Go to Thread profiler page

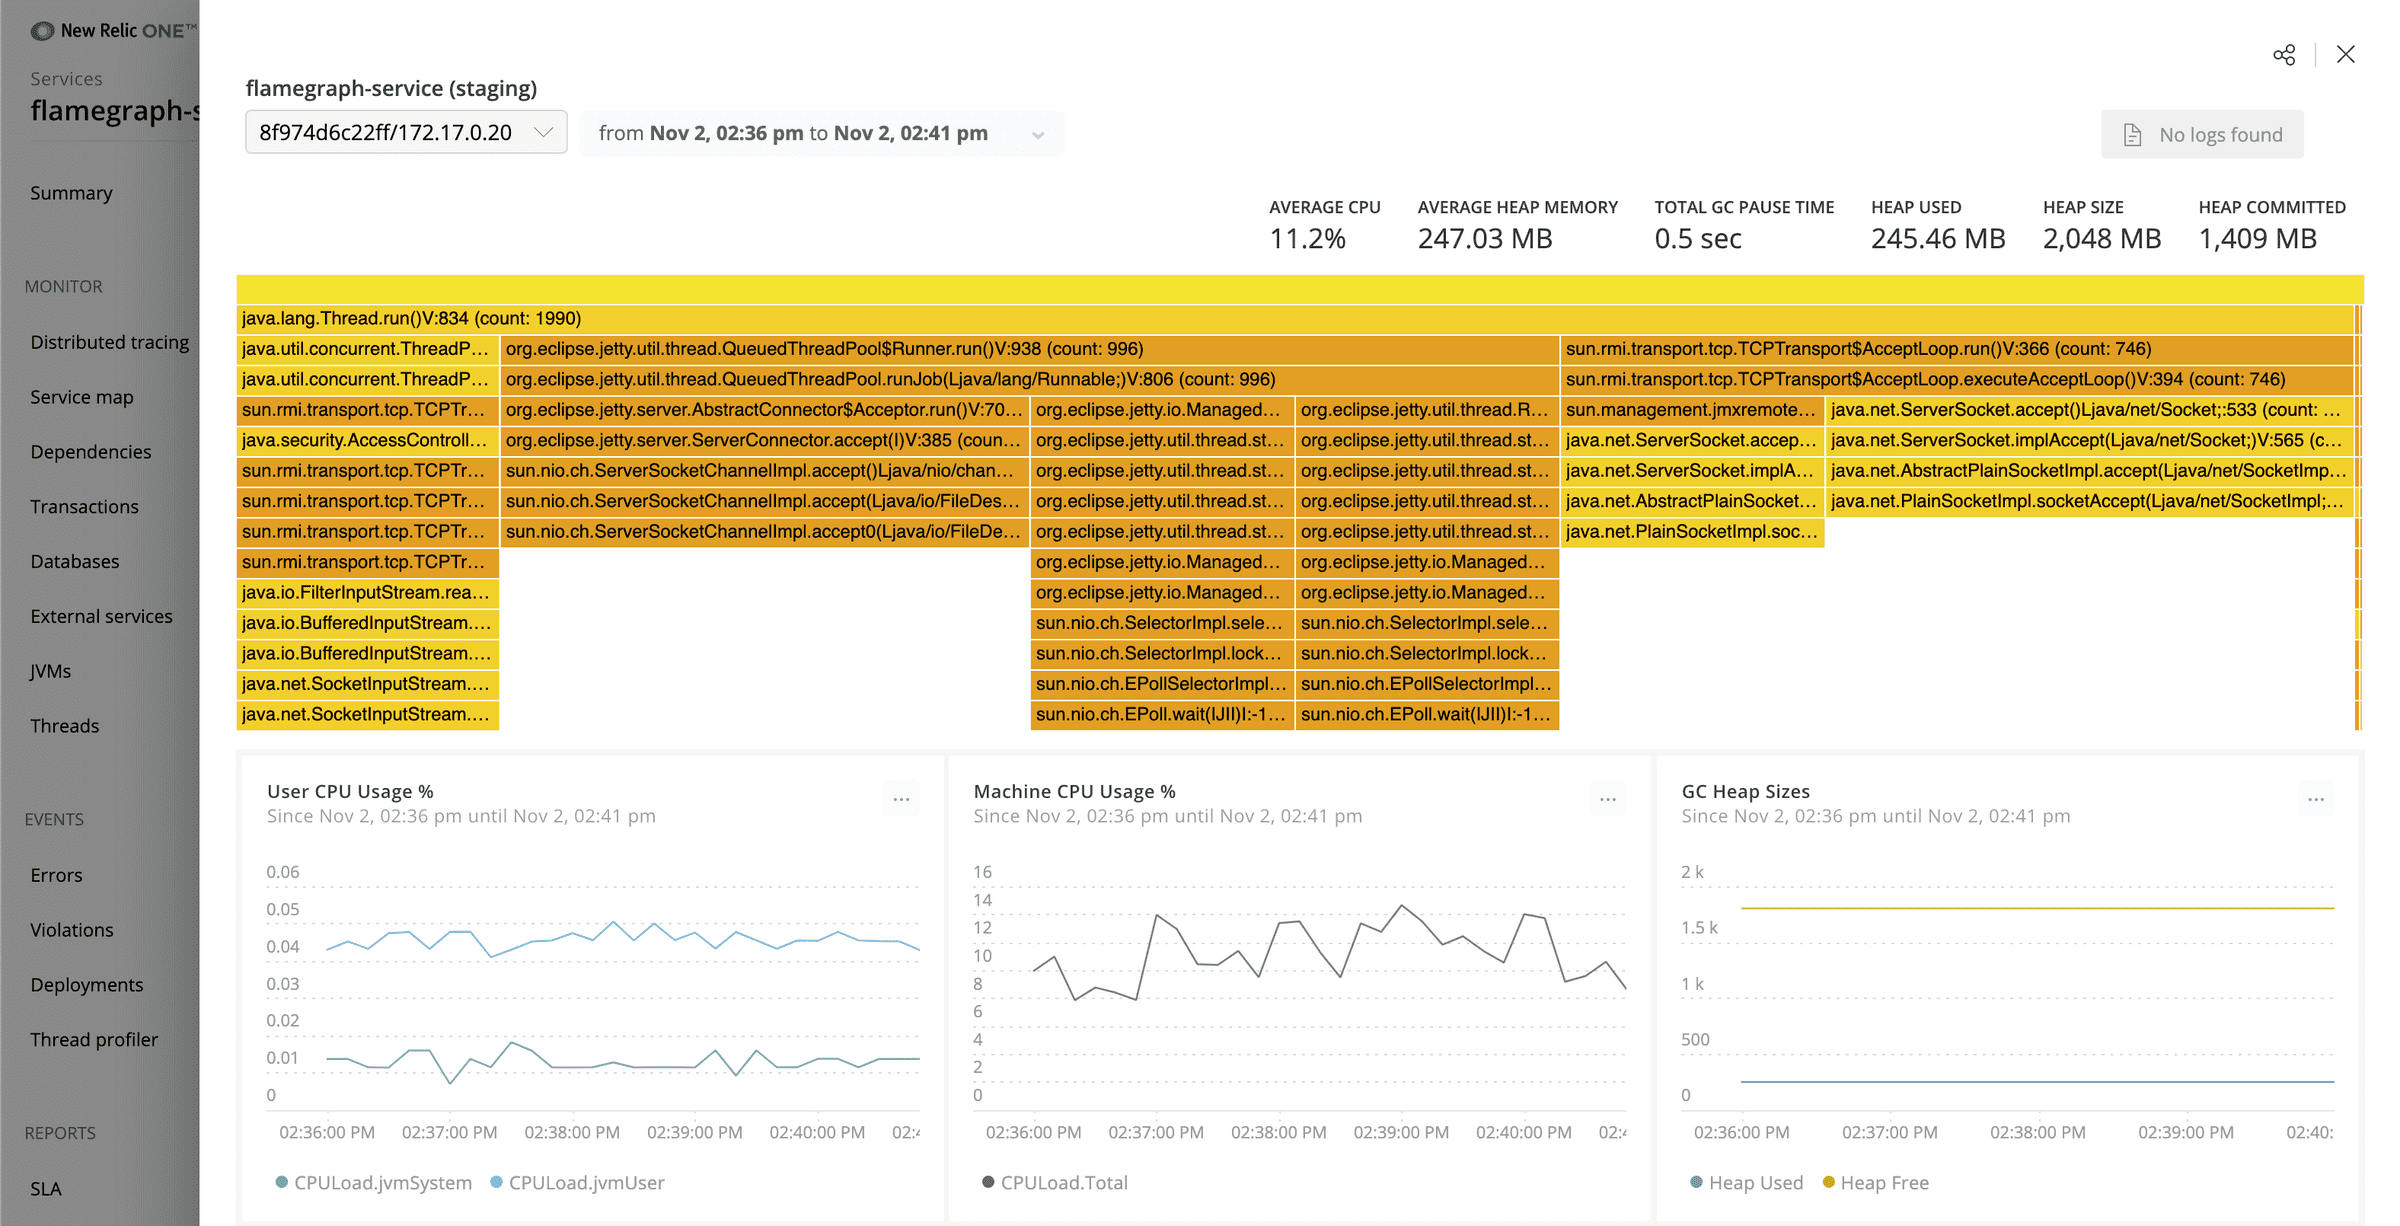pyautogui.click(x=94, y=1040)
